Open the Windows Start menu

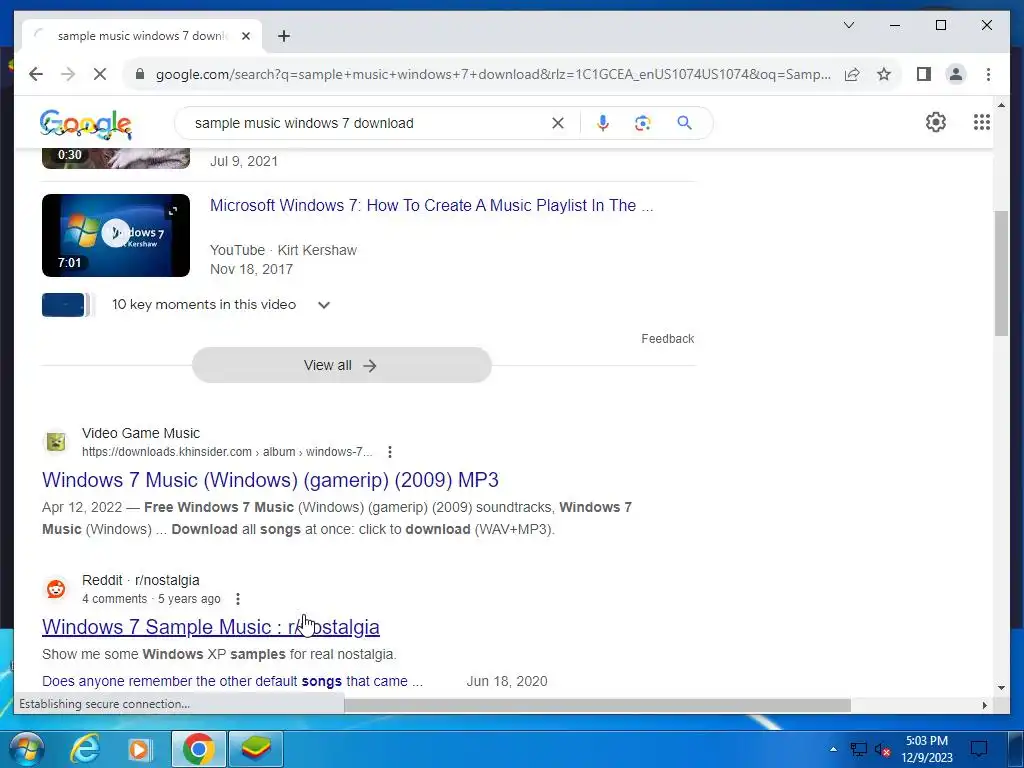25,748
